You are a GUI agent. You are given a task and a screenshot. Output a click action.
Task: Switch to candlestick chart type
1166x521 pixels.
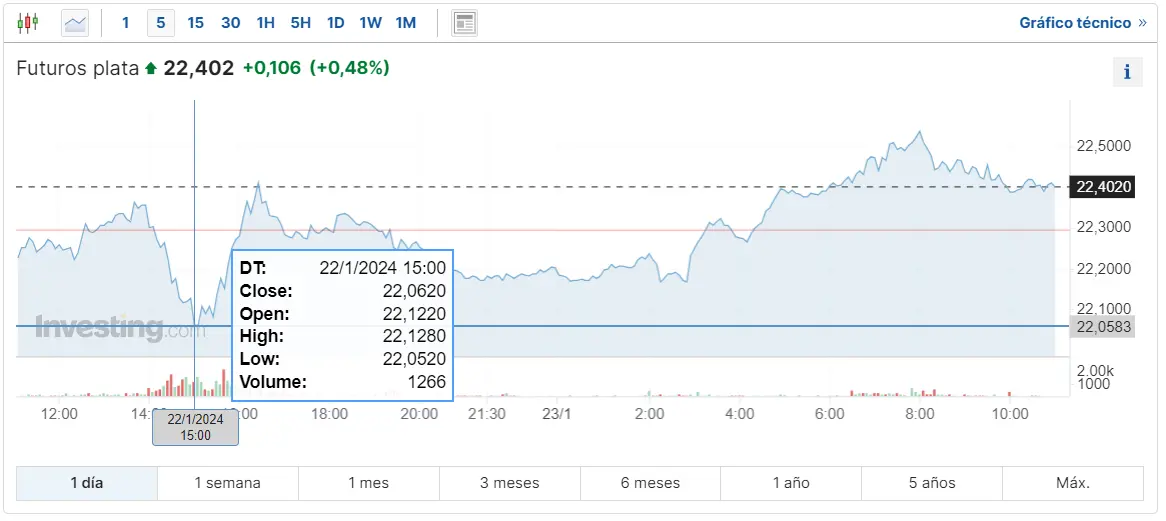coord(28,22)
